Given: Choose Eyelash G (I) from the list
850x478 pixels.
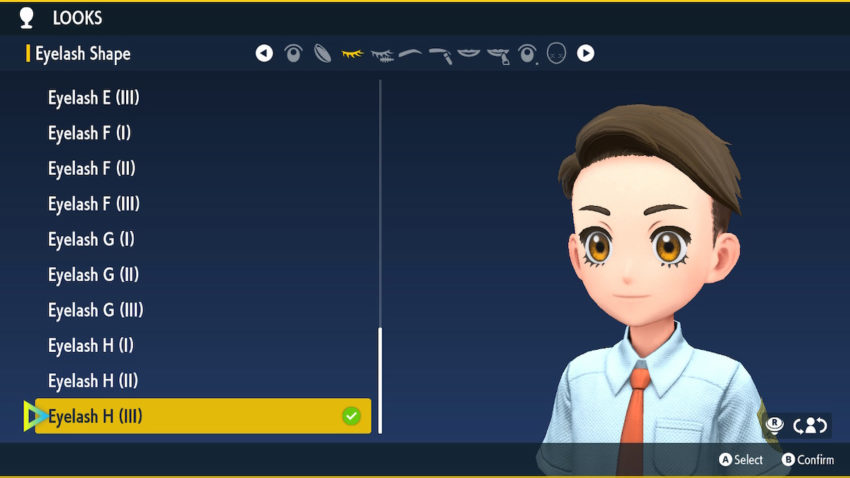Looking at the screenshot, I should [x=91, y=240].
